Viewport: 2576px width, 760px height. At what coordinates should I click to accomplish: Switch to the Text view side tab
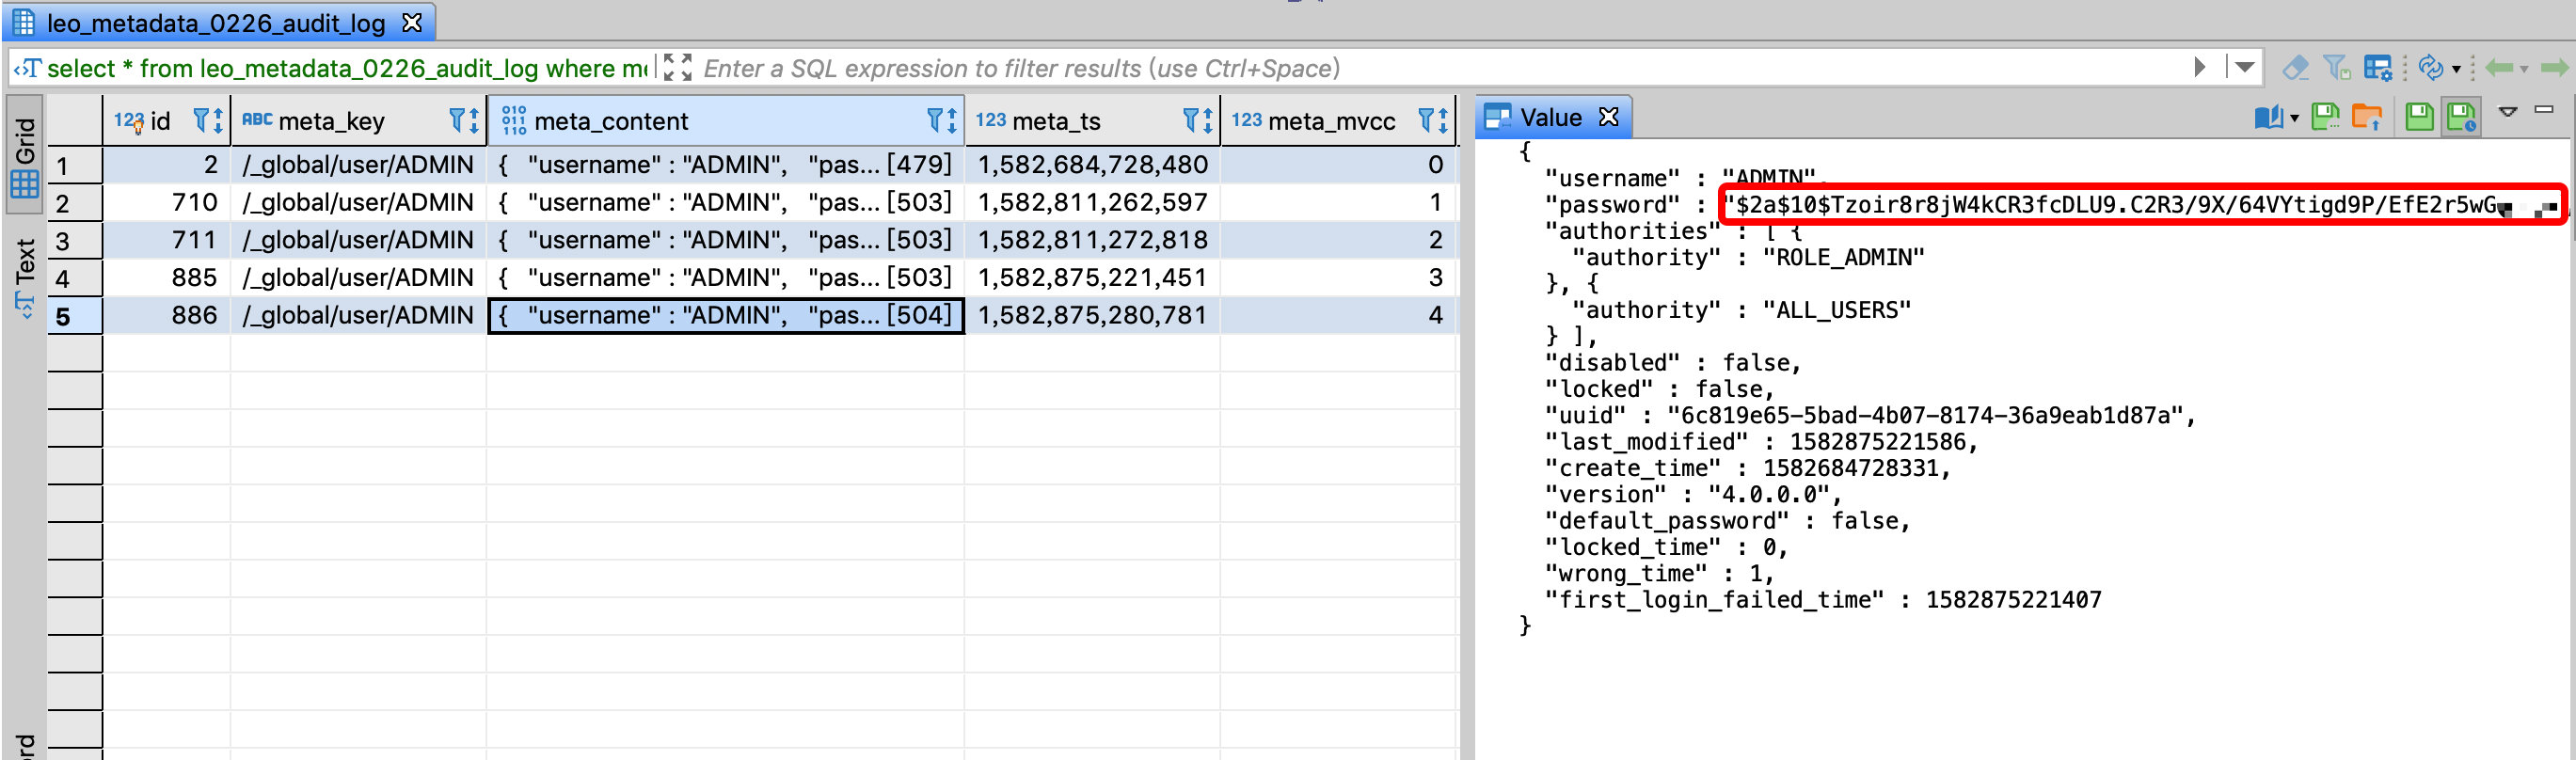(24, 276)
